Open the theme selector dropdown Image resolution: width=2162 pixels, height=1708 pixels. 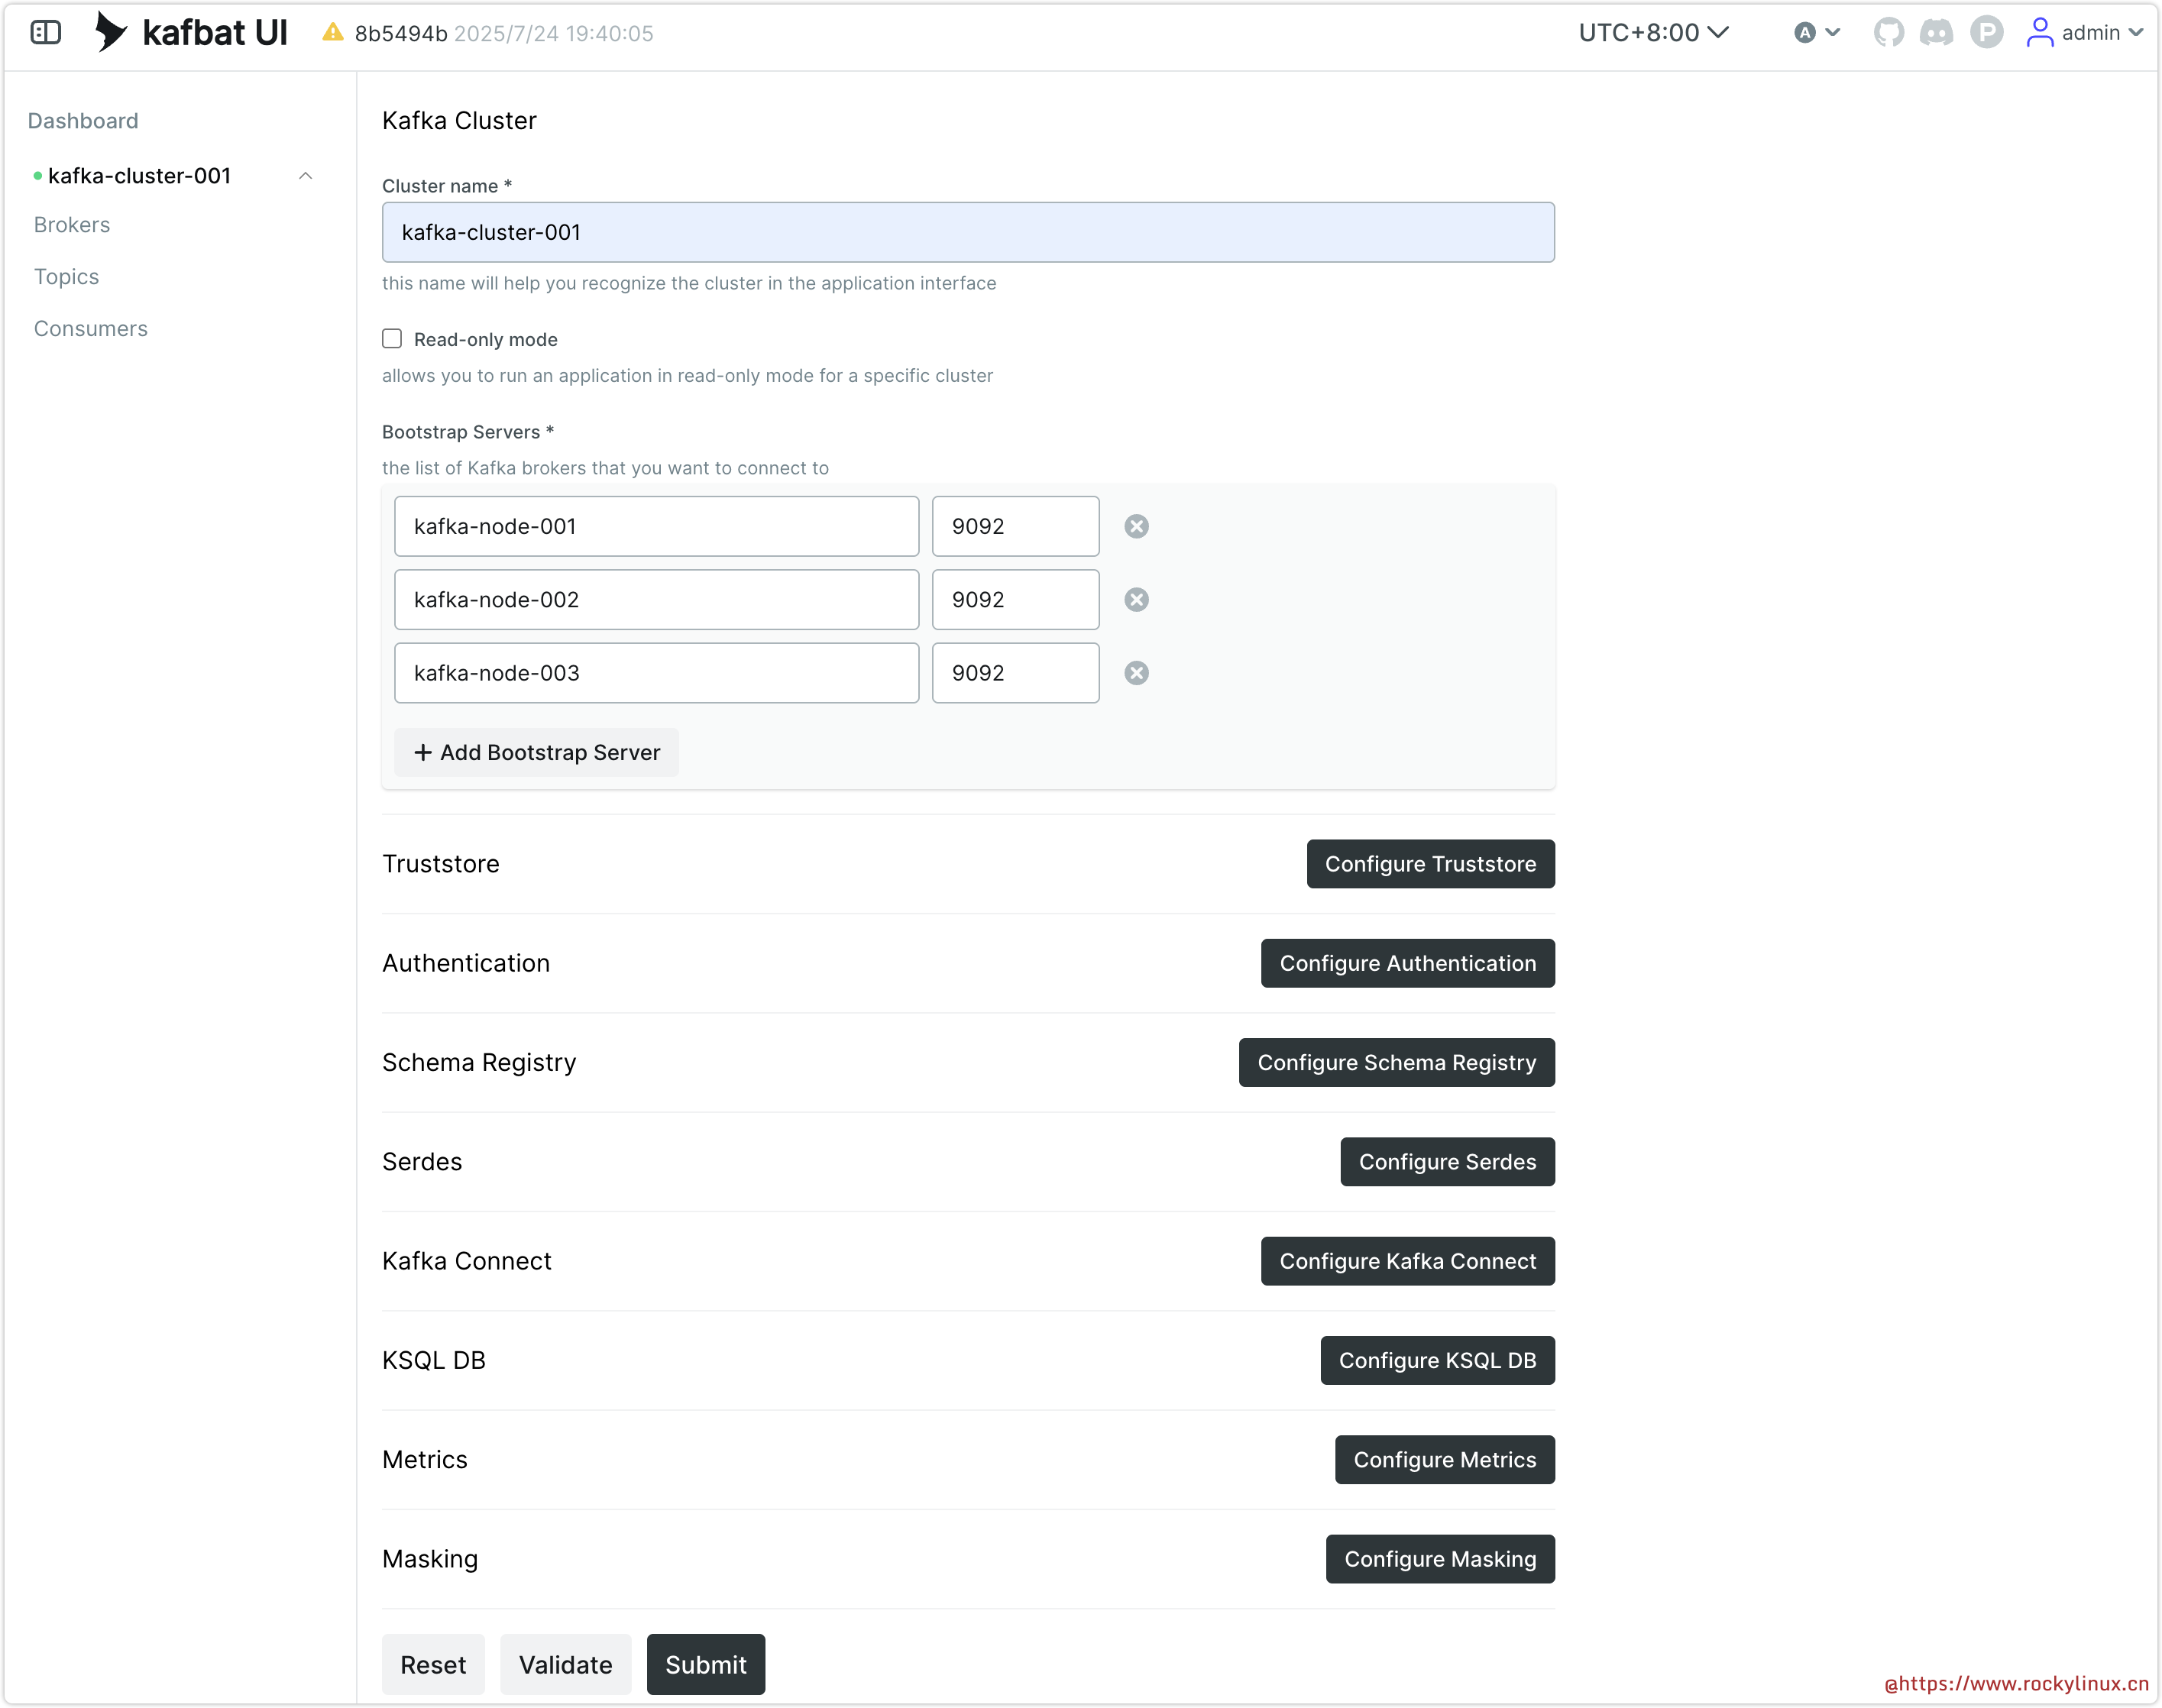1816,33
